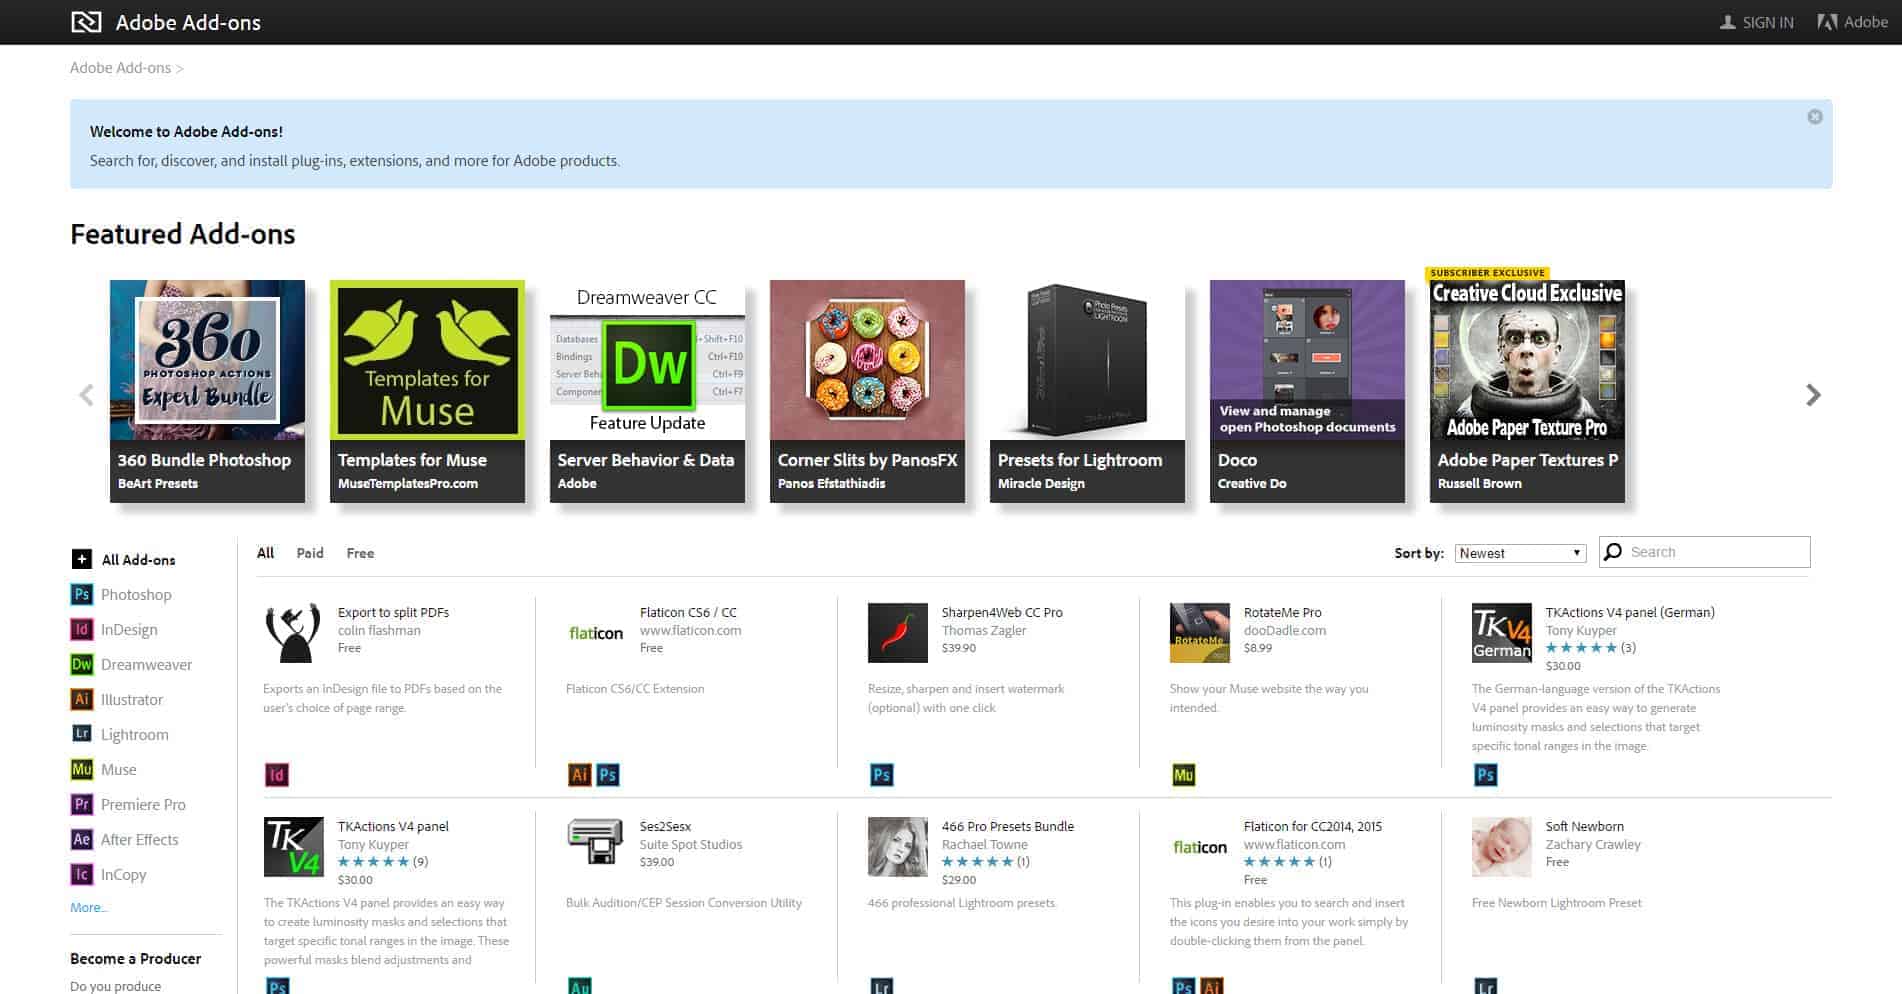Filter by Muse Mu icon in sidebar
This screenshot has height=994, width=1902.
click(81, 769)
